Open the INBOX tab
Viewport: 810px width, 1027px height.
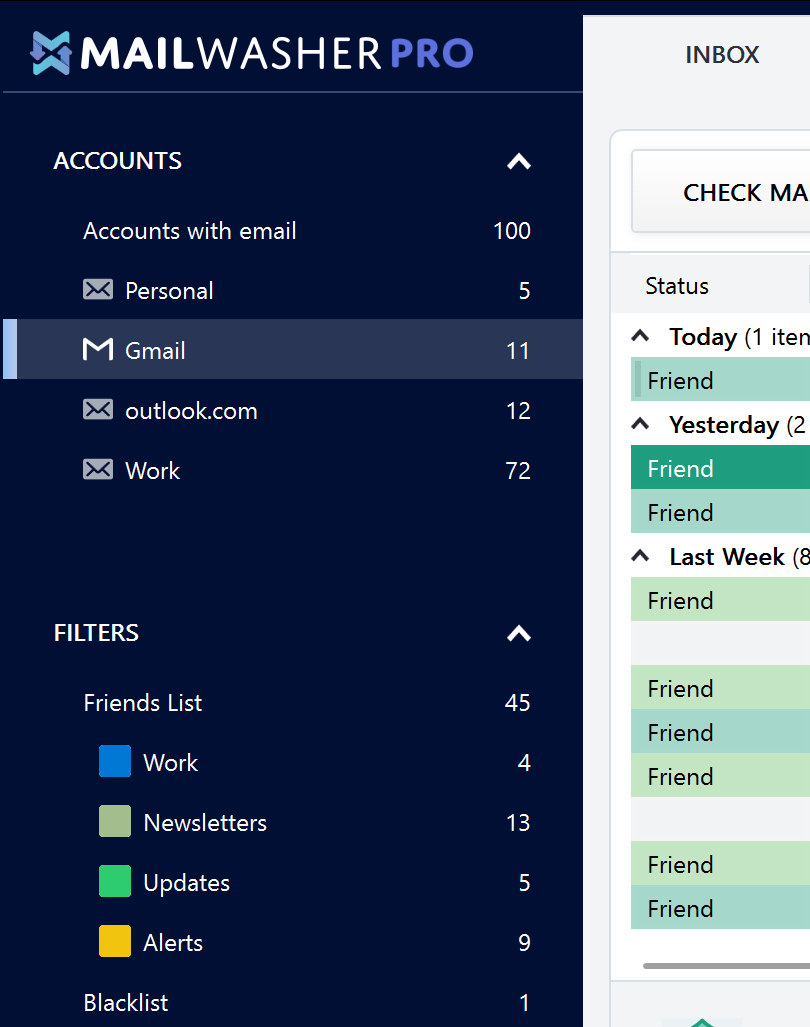point(722,55)
